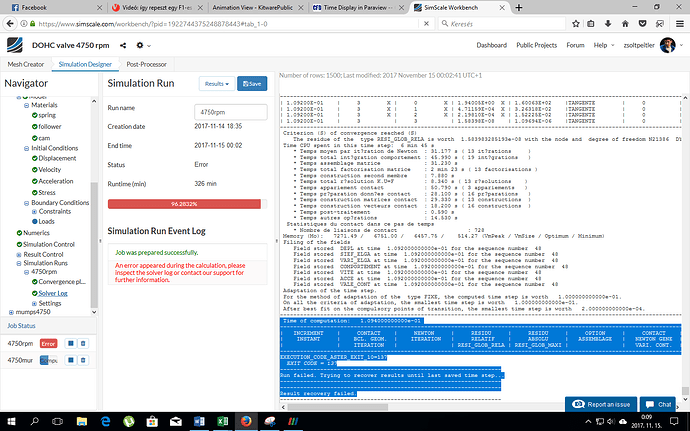Switch to Time Display in Paraview tab
The image size is (690, 431).
355,7
